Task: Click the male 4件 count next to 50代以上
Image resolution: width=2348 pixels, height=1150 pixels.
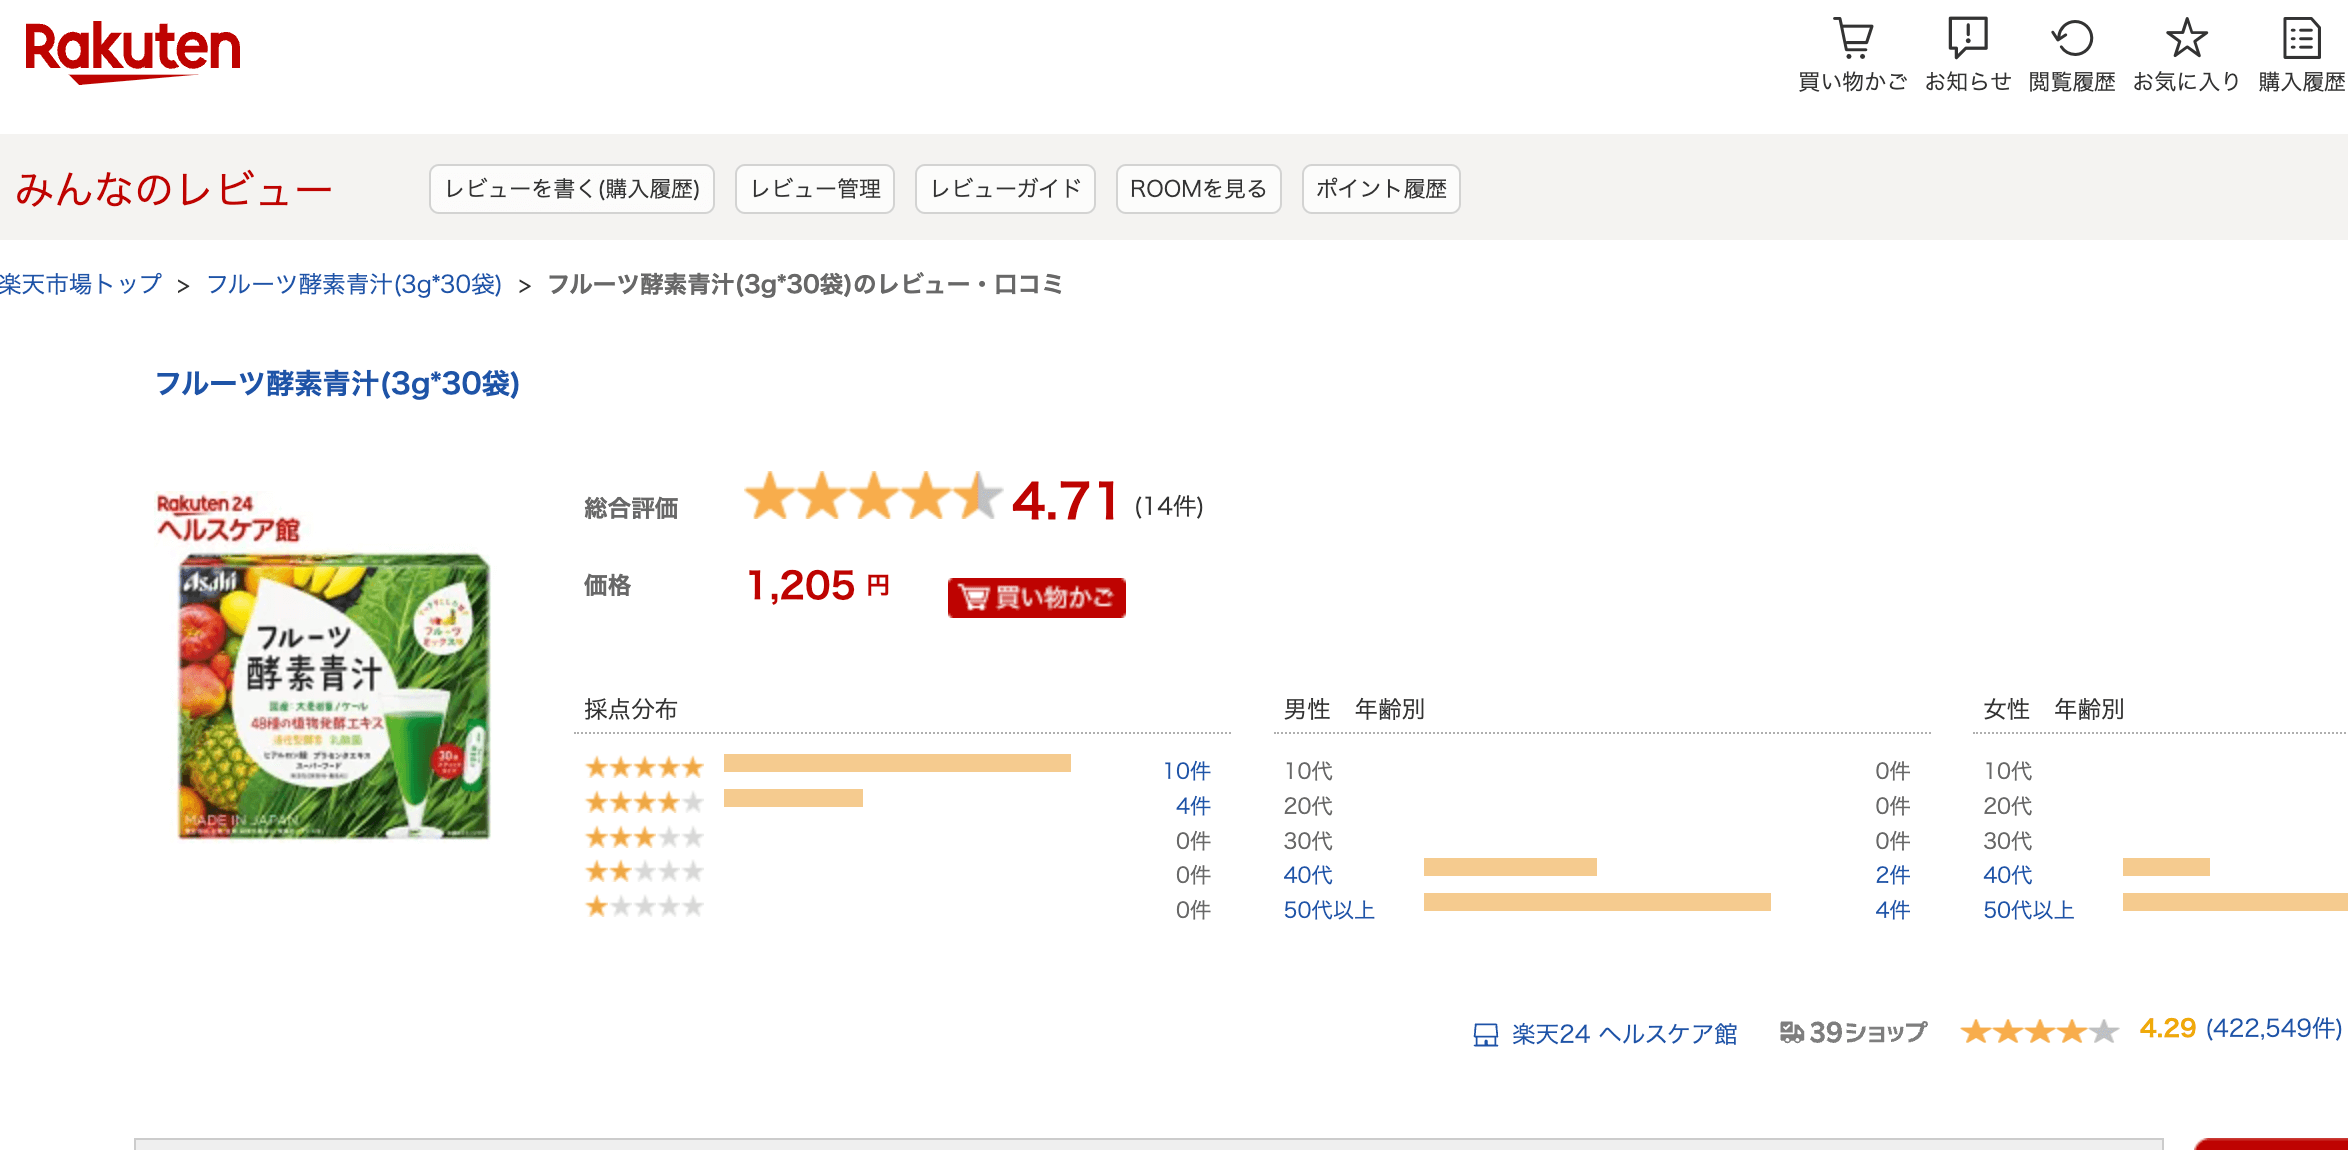Action: pos(1893,910)
